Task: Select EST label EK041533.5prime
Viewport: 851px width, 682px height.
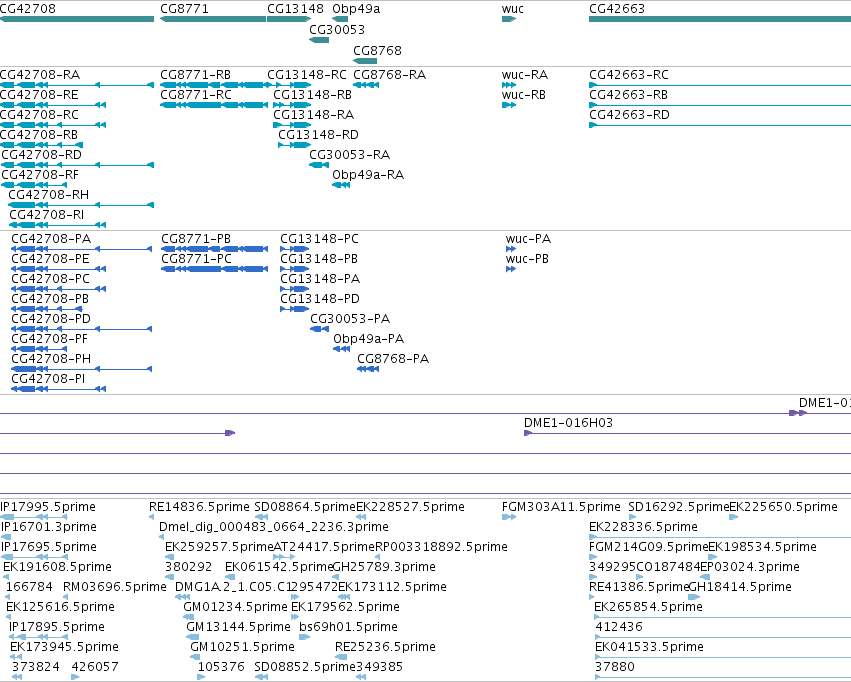Action: pyautogui.click(x=649, y=647)
